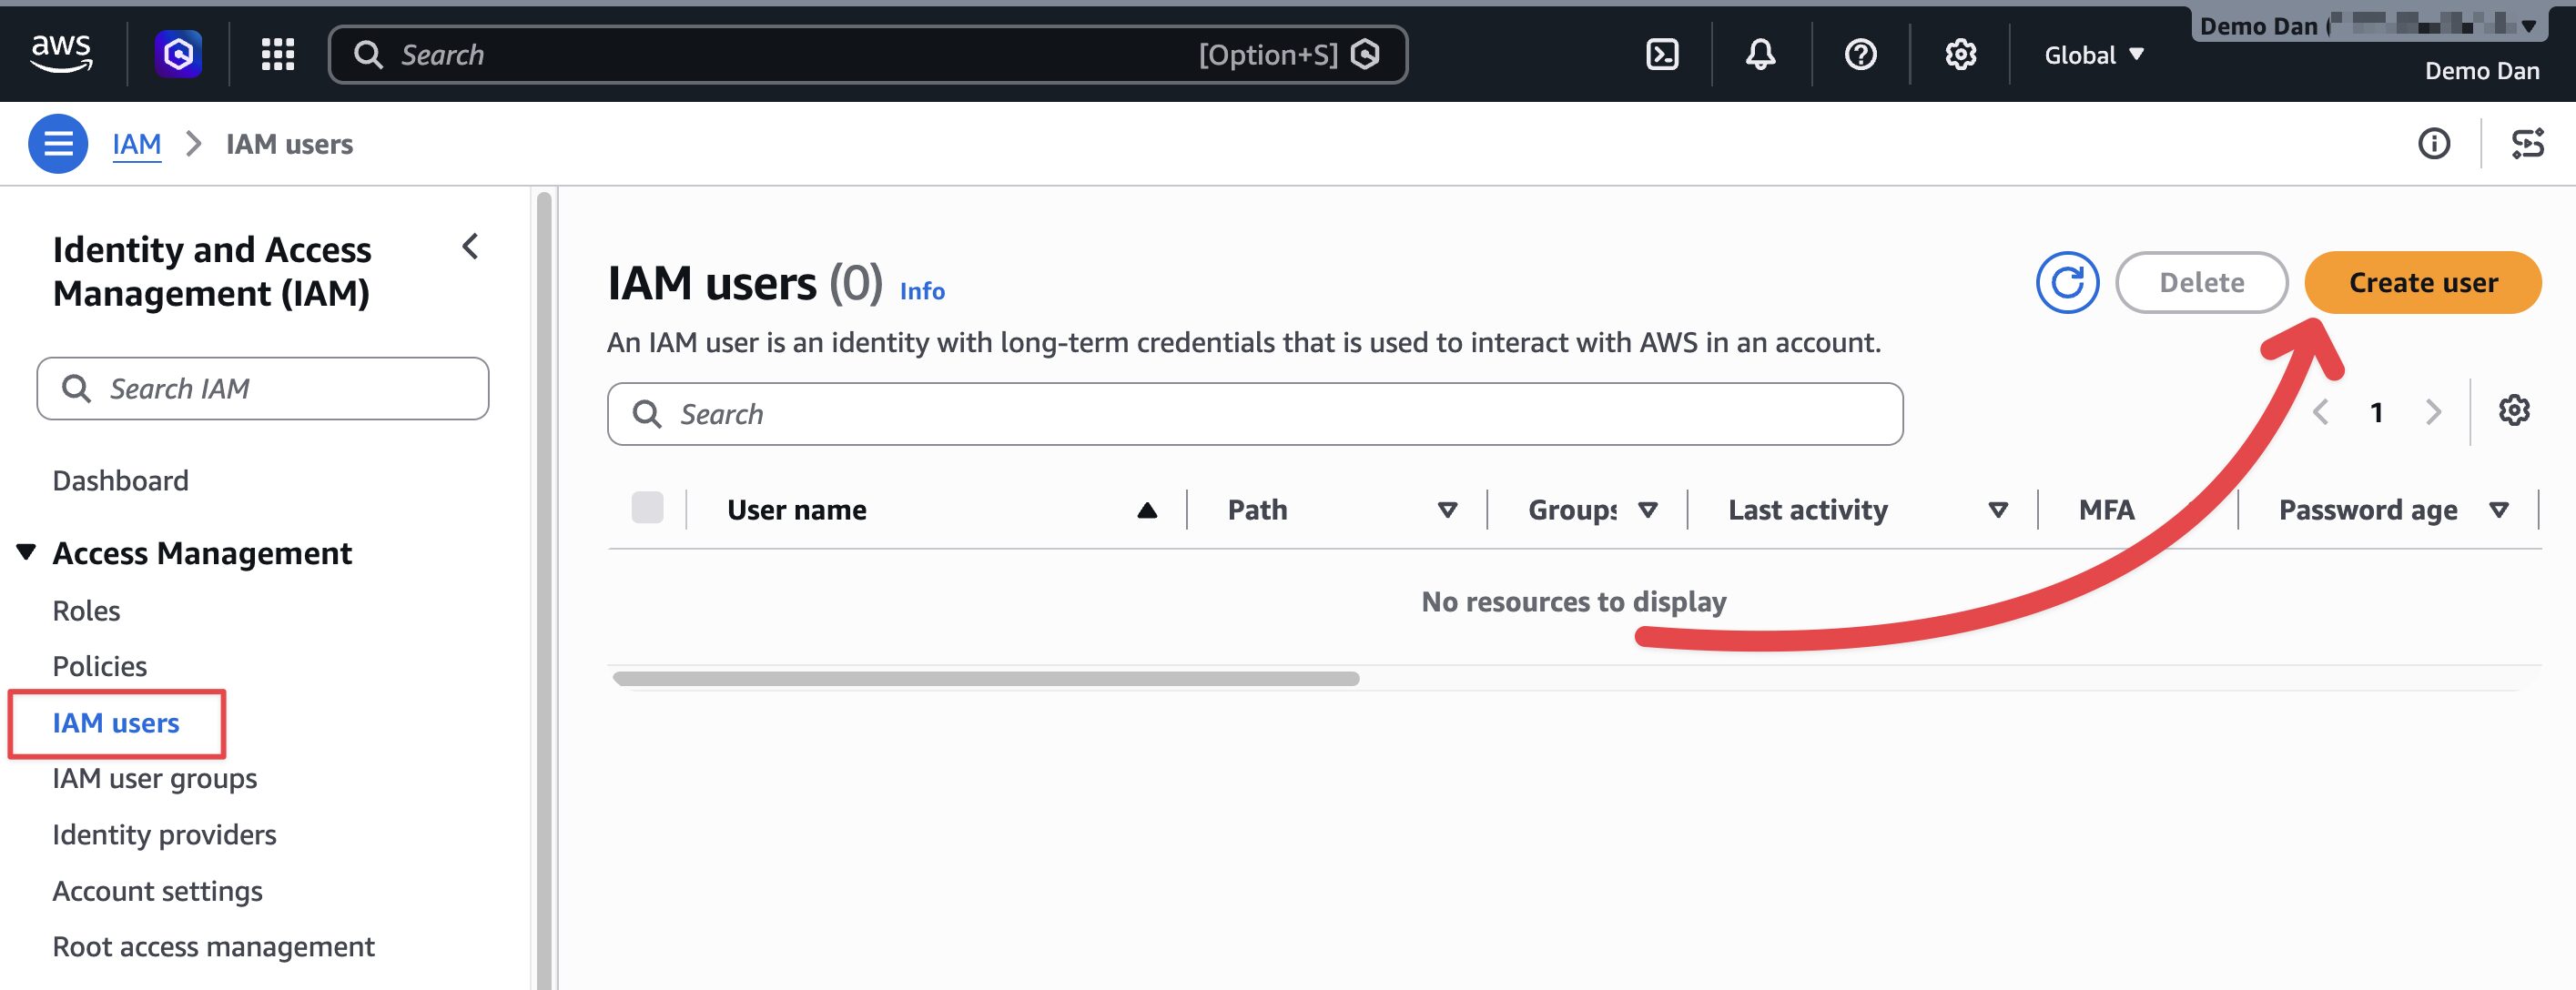Open the help question-mark menu

1860,54
